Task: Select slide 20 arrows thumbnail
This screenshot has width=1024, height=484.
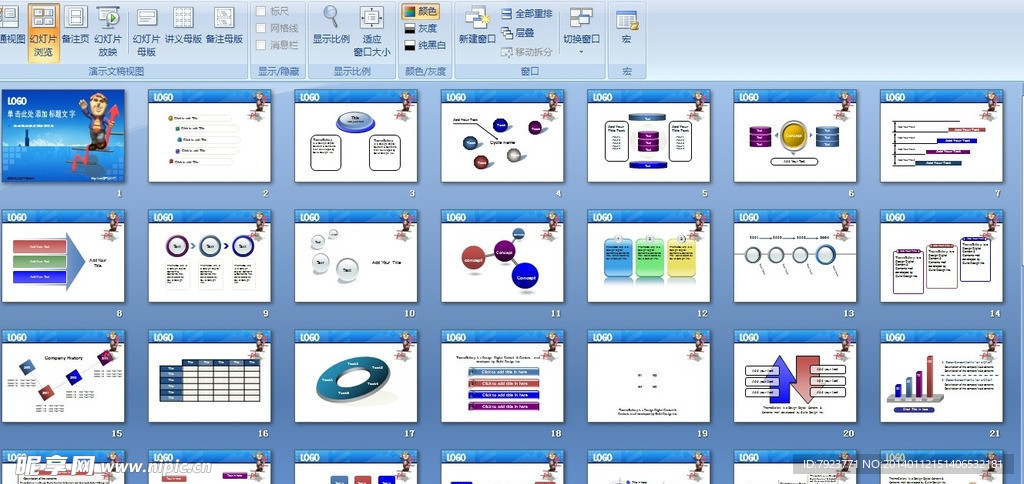Action: [794, 376]
